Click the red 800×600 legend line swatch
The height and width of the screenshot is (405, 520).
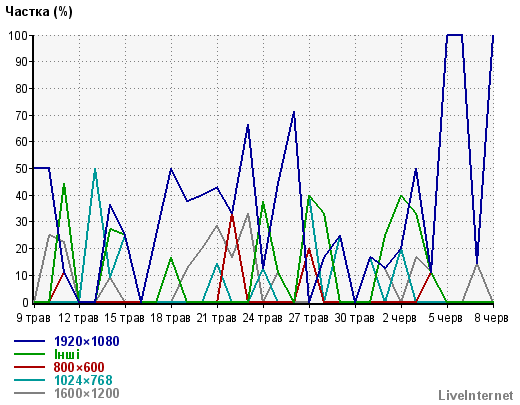[29, 367]
